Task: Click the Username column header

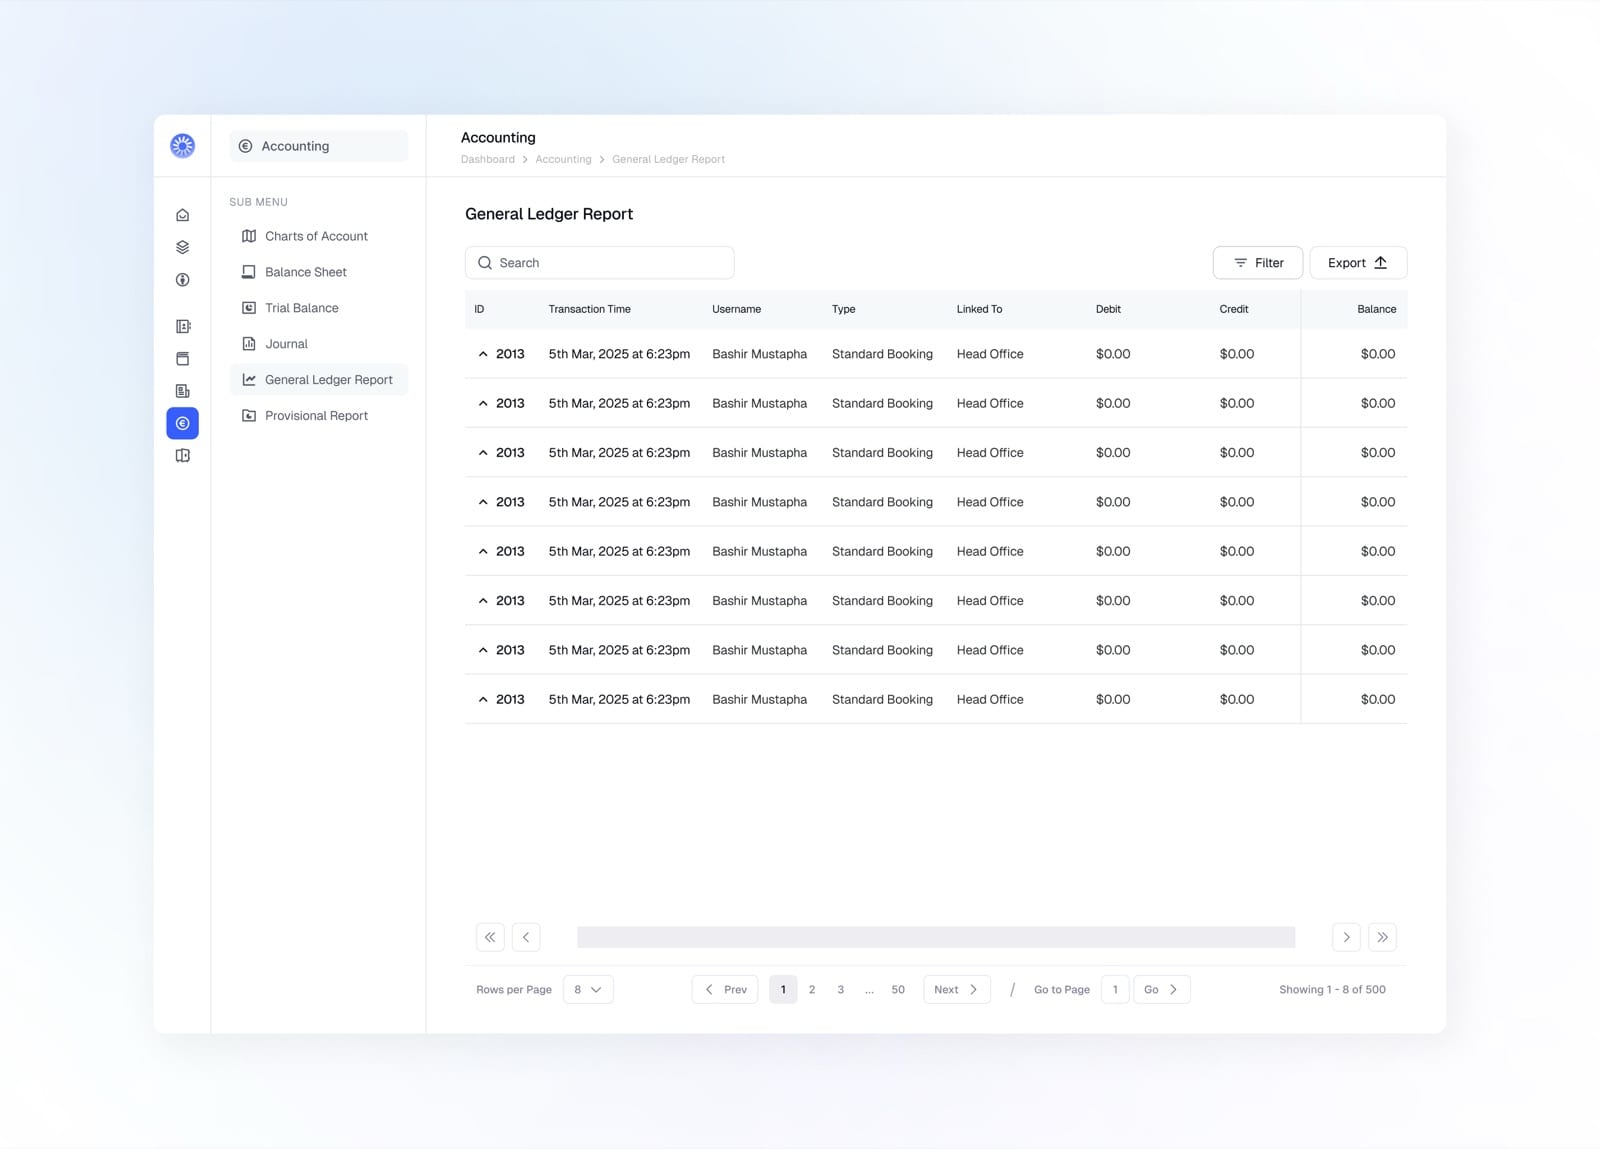Action: tap(737, 309)
